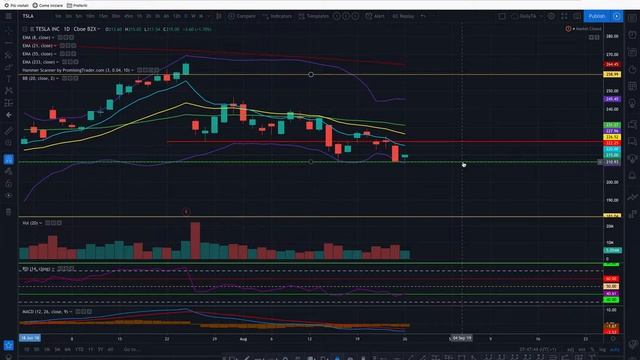Take a chart snapshot with camera icon
Image resolution: width=640 pixels, height=360 pixels.
pos(577,16)
